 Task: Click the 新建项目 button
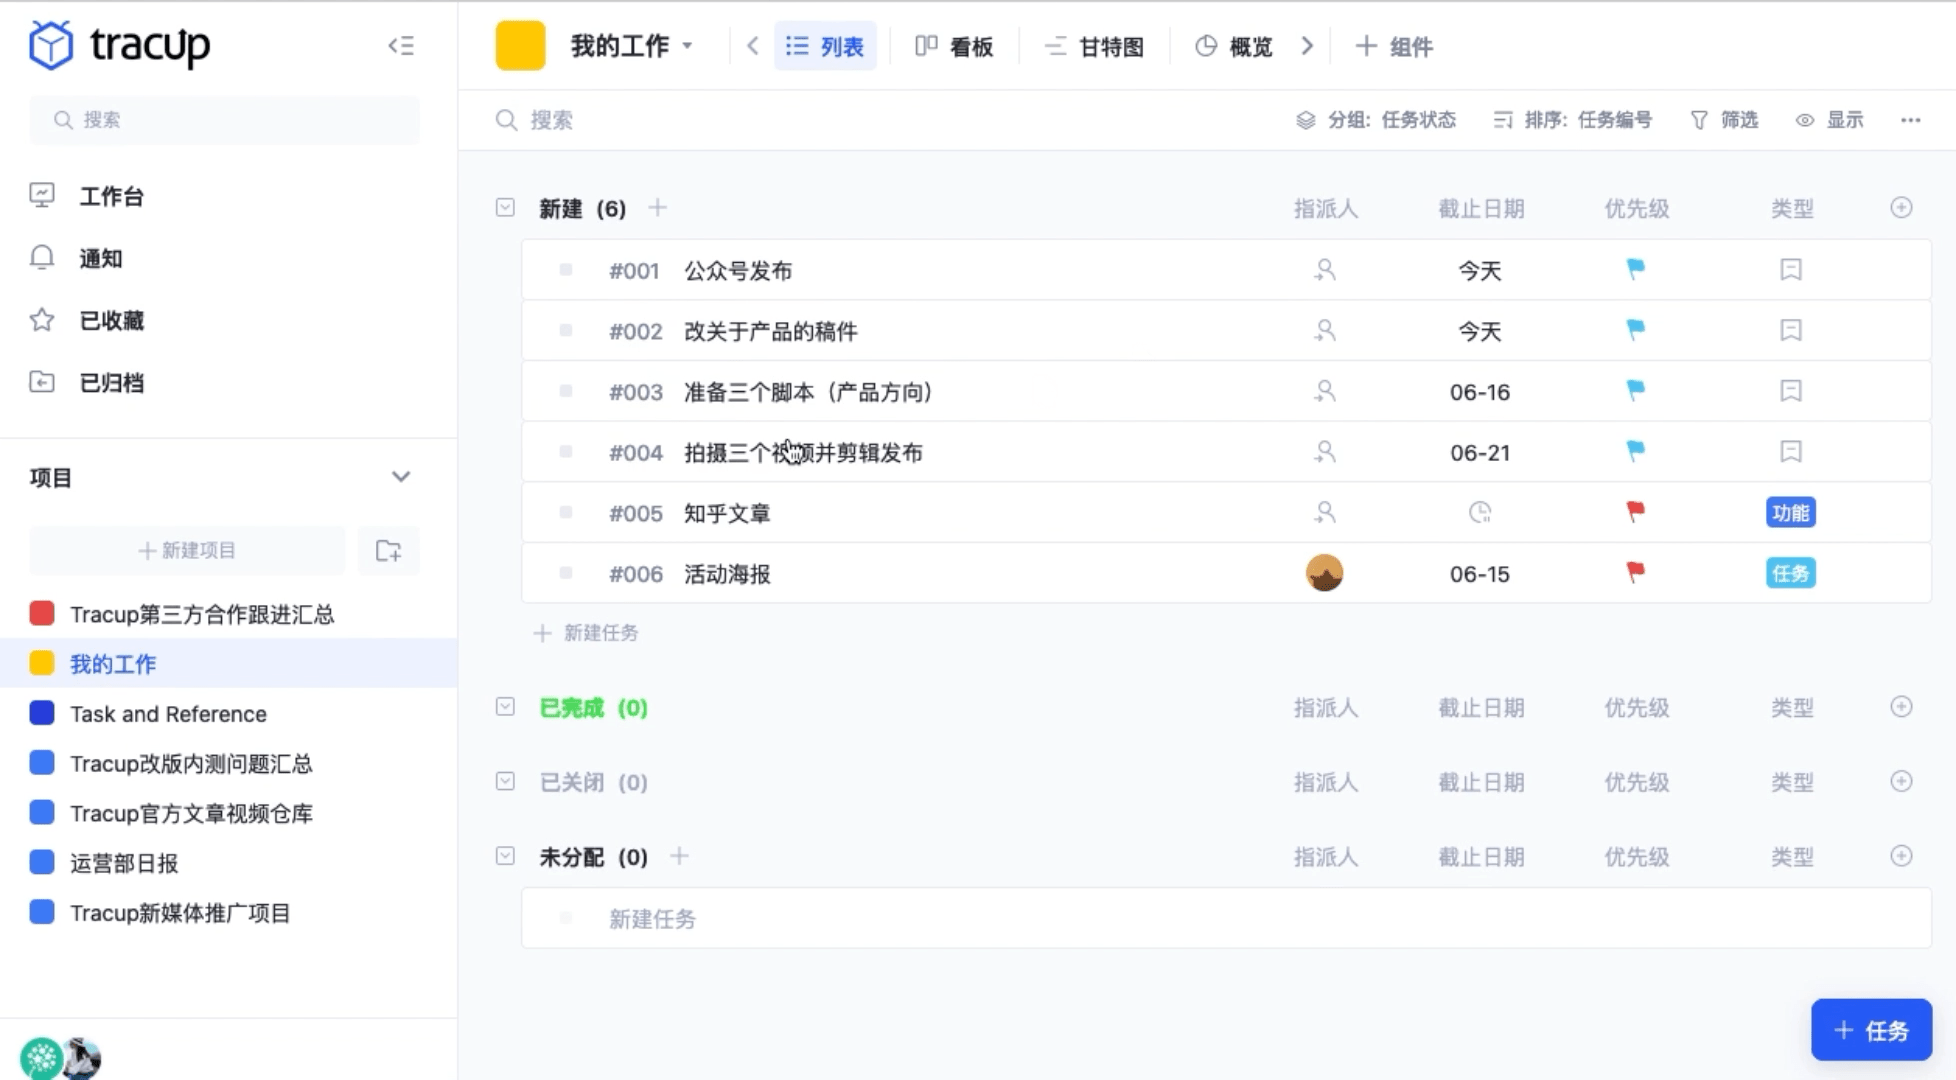click(187, 550)
